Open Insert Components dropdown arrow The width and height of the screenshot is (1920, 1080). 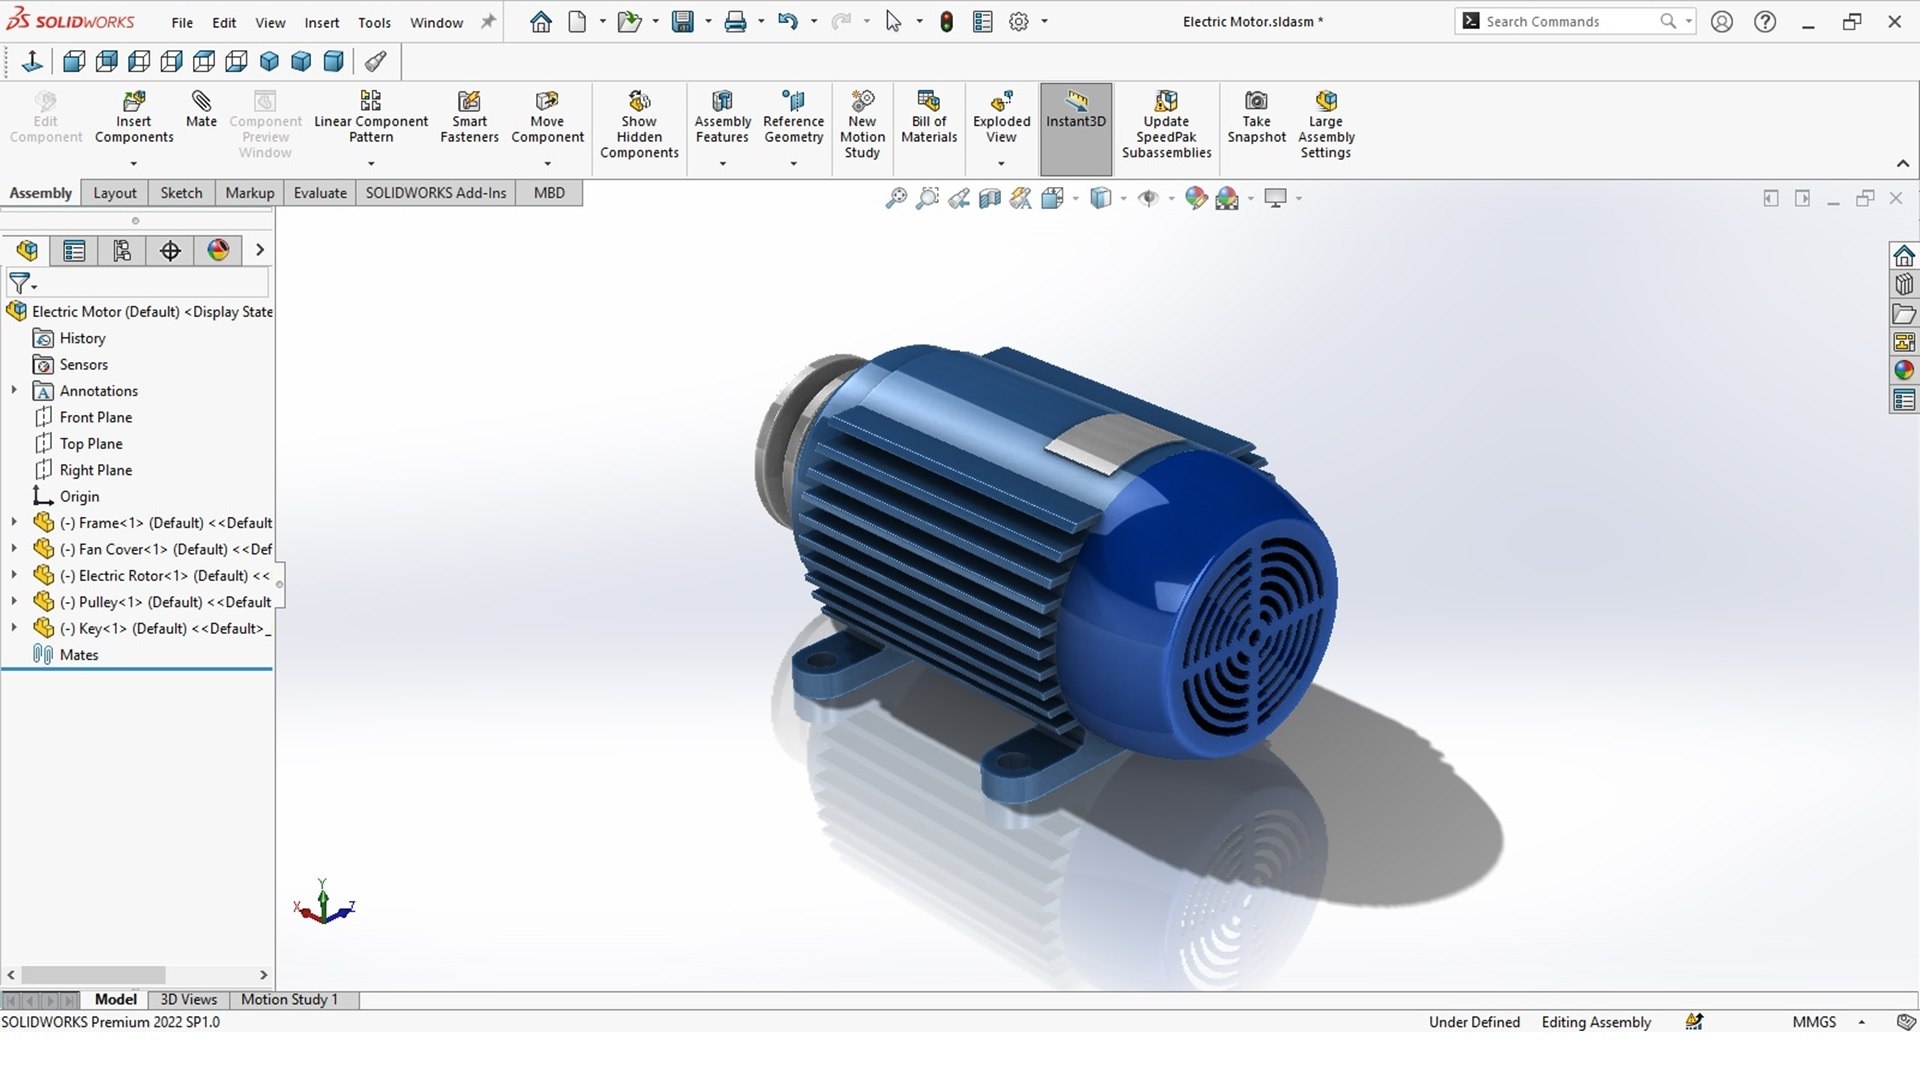pyautogui.click(x=134, y=164)
